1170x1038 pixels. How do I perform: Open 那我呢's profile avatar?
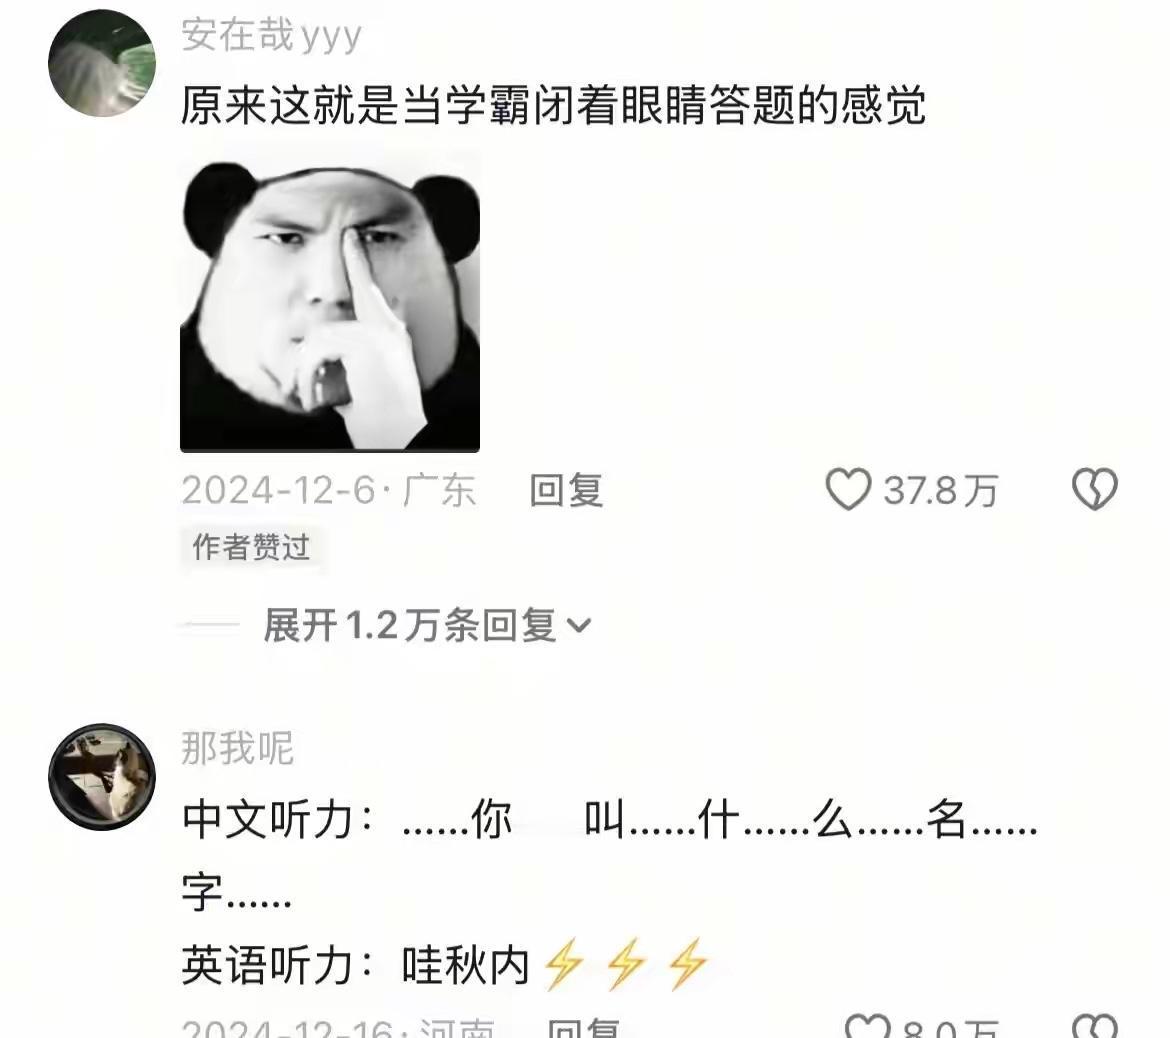(x=101, y=777)
